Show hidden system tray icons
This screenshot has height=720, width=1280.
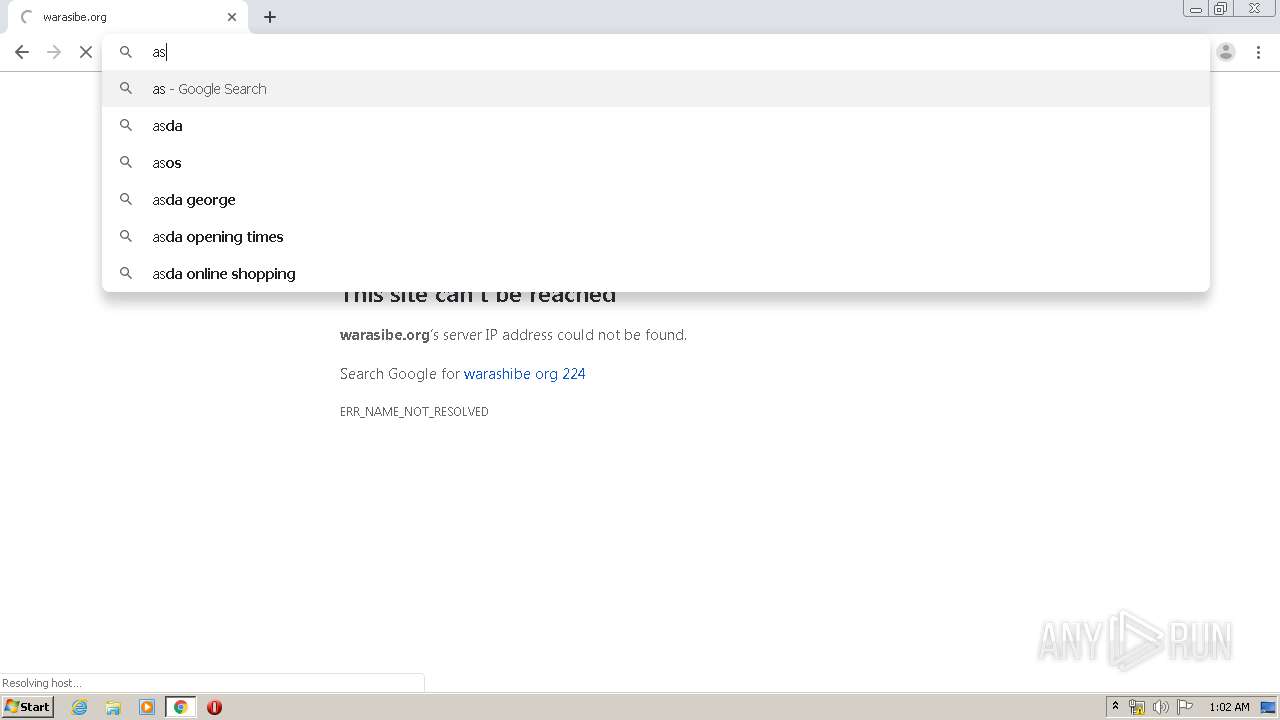click(1116, 707)
